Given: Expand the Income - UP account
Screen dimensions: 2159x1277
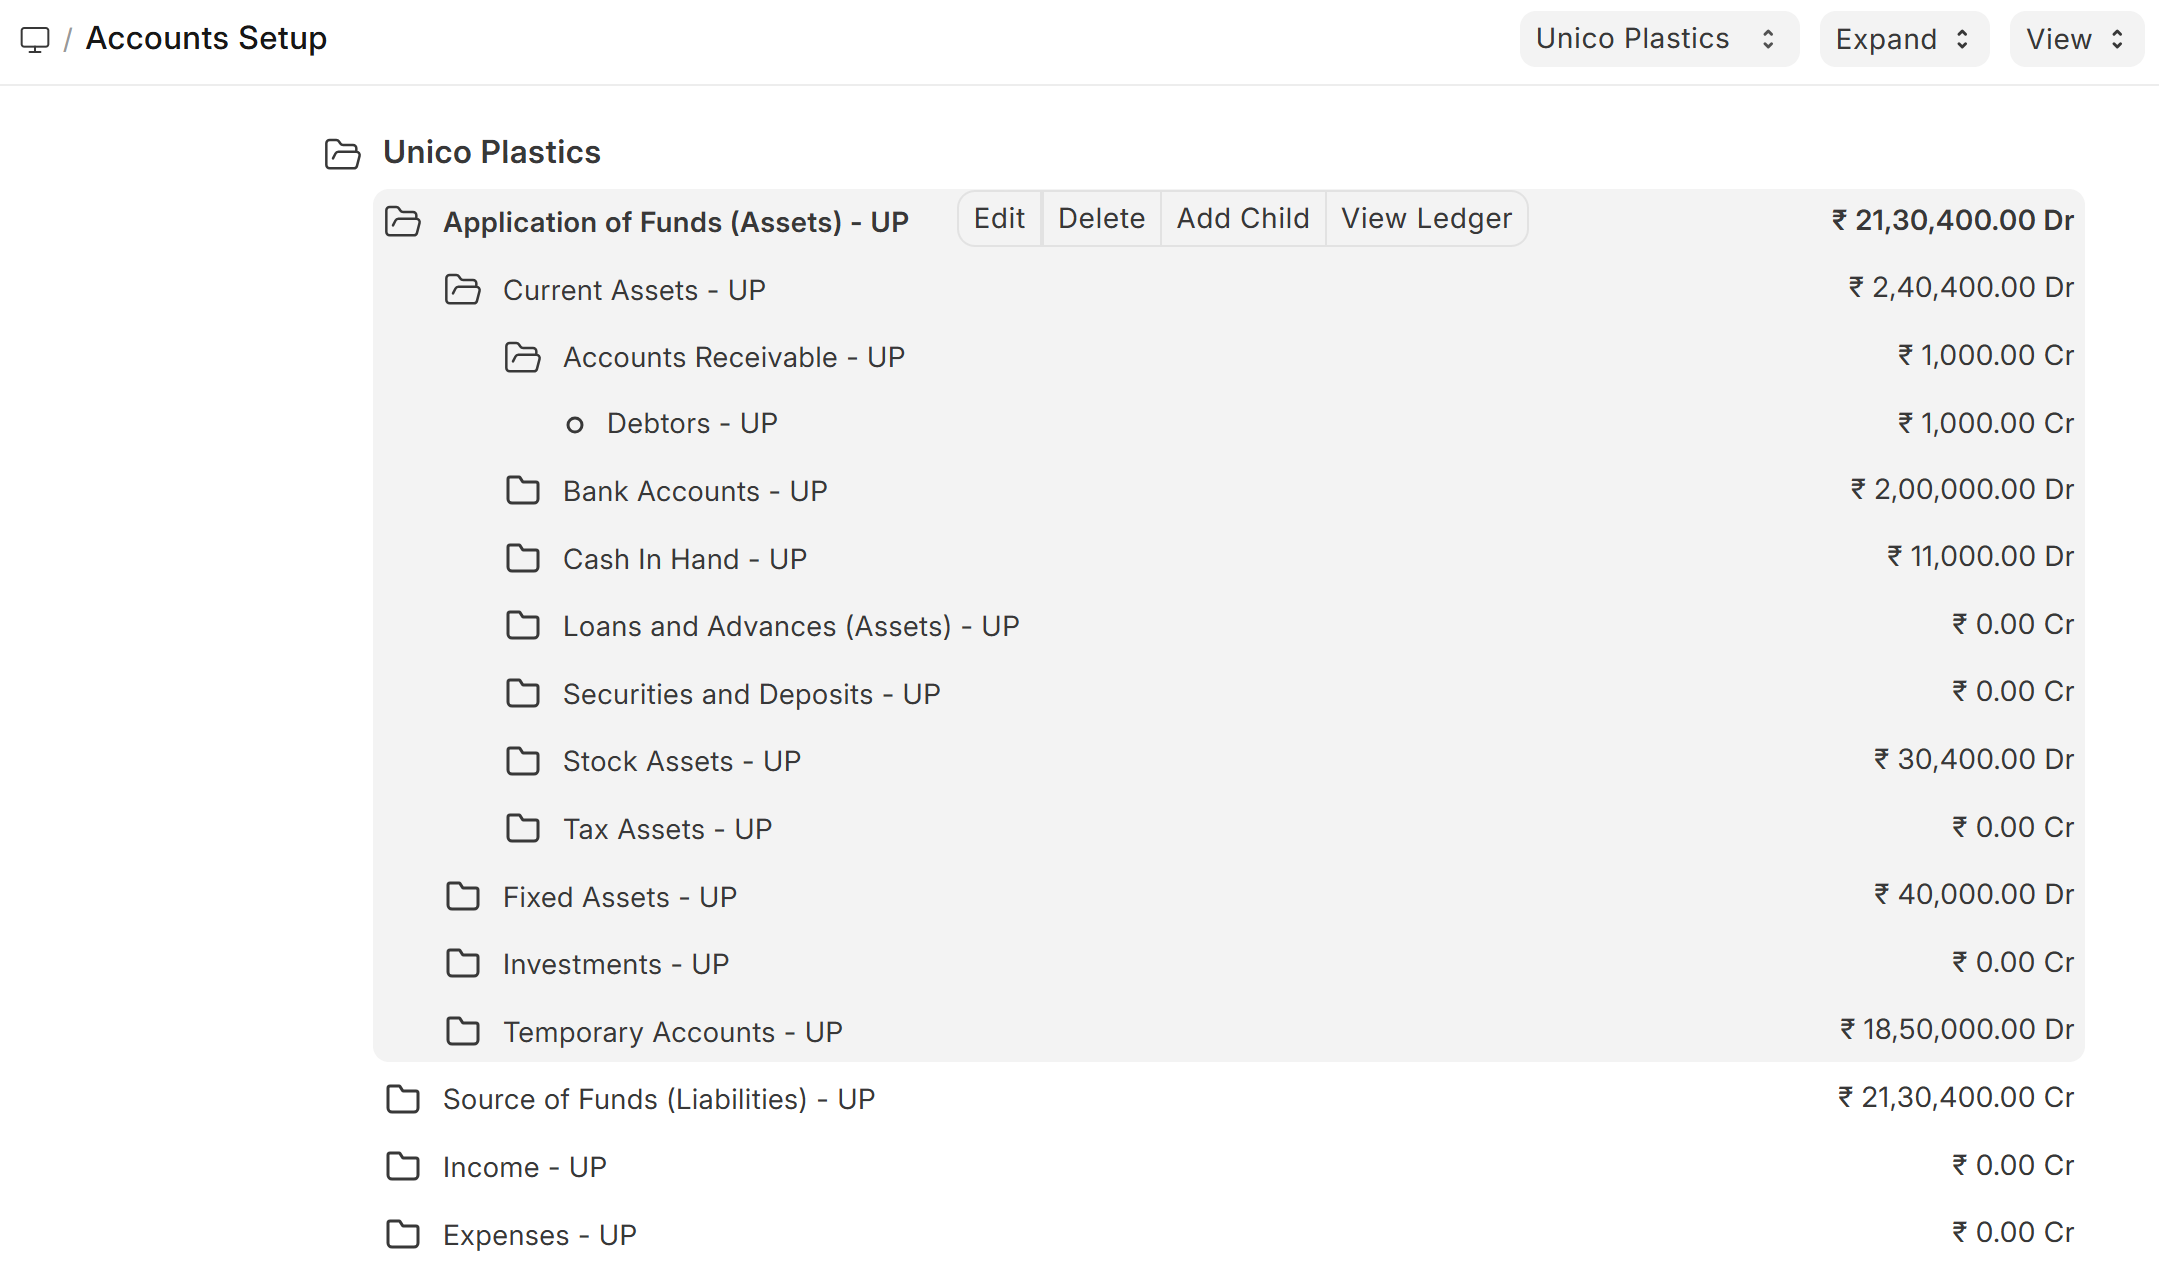Looking at the screenshot, I should click(403, 1167).
